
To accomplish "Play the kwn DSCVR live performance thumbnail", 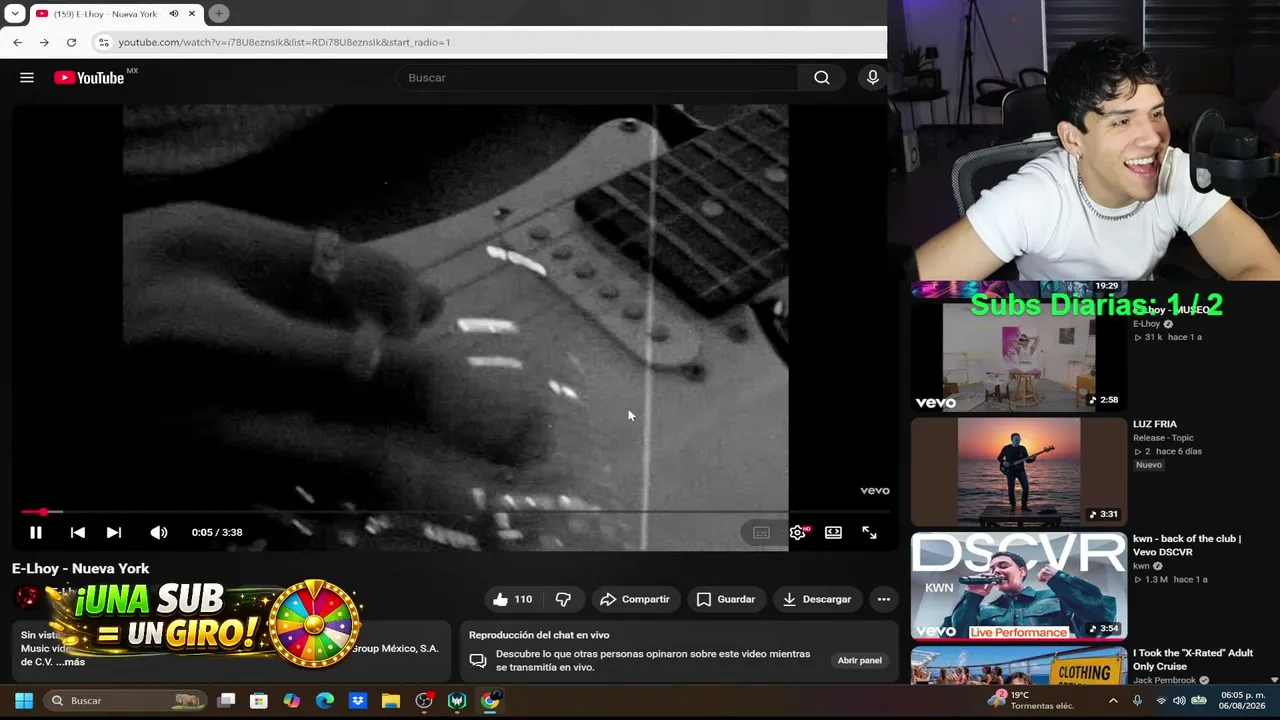I will (1019, 586).
